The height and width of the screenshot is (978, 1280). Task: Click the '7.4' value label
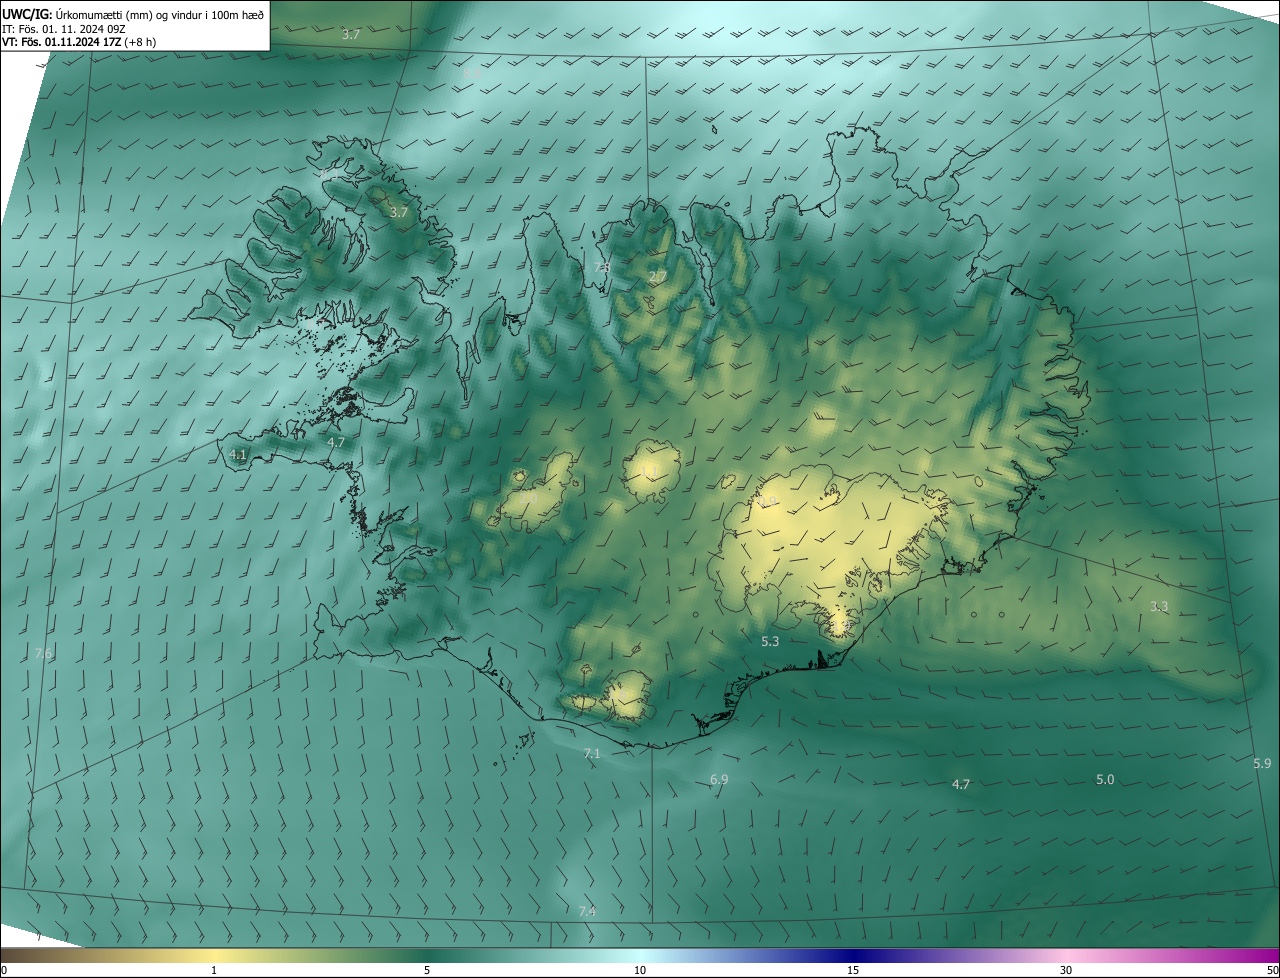pyautogui.click(x=587, y=911)
